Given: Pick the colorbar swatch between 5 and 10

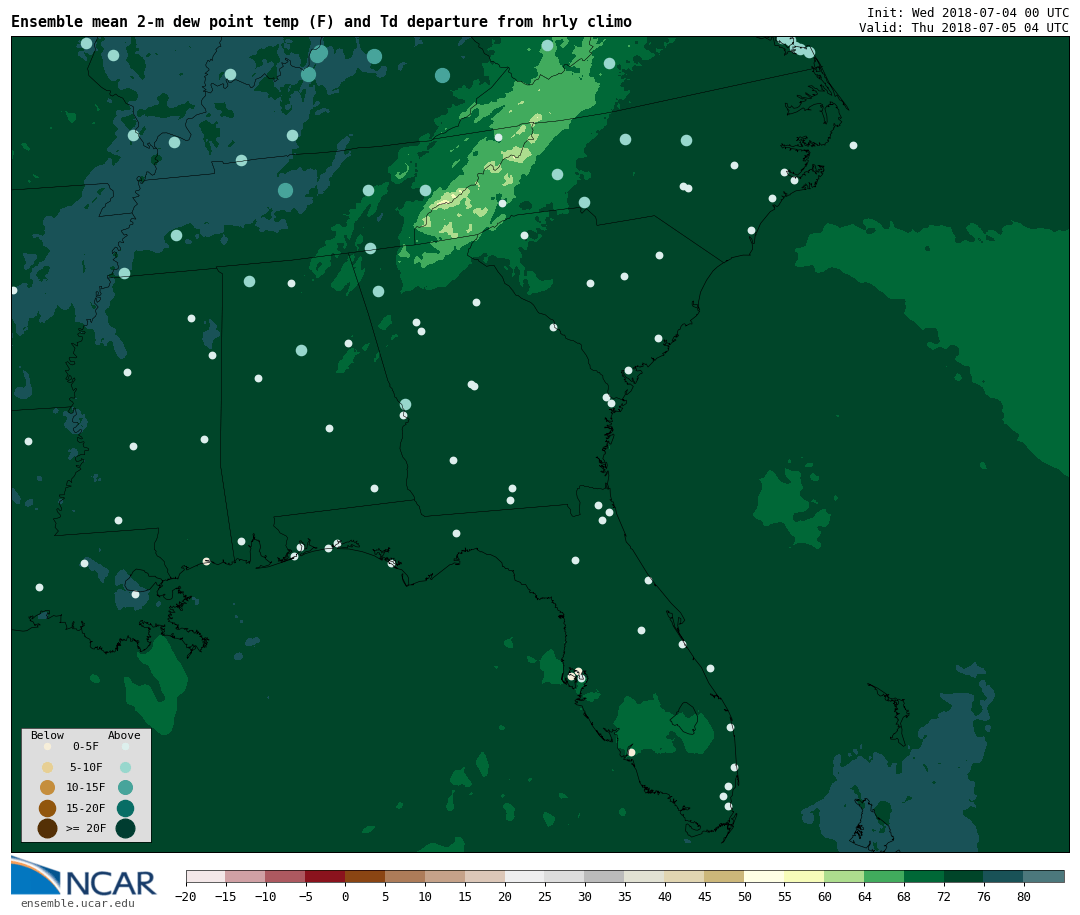Looking at the screenshot, I should point(405,877).
